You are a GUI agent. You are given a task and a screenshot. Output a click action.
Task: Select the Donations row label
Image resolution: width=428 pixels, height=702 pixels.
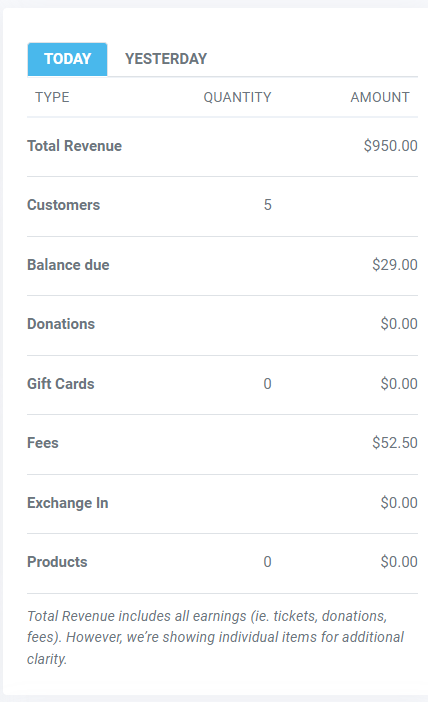(61, 324)
